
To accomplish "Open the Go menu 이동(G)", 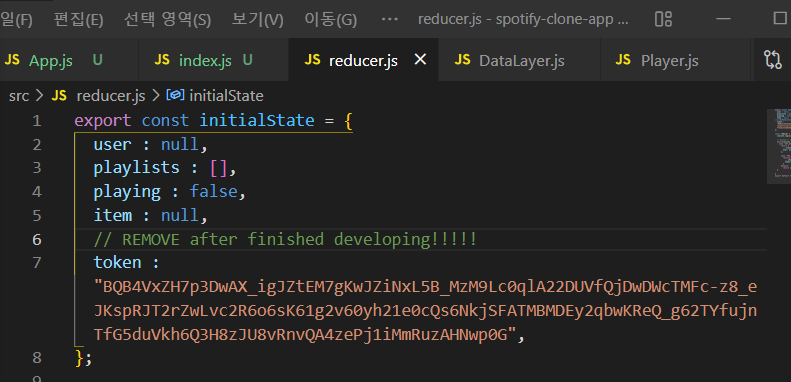I will click(x=330, y=20).
